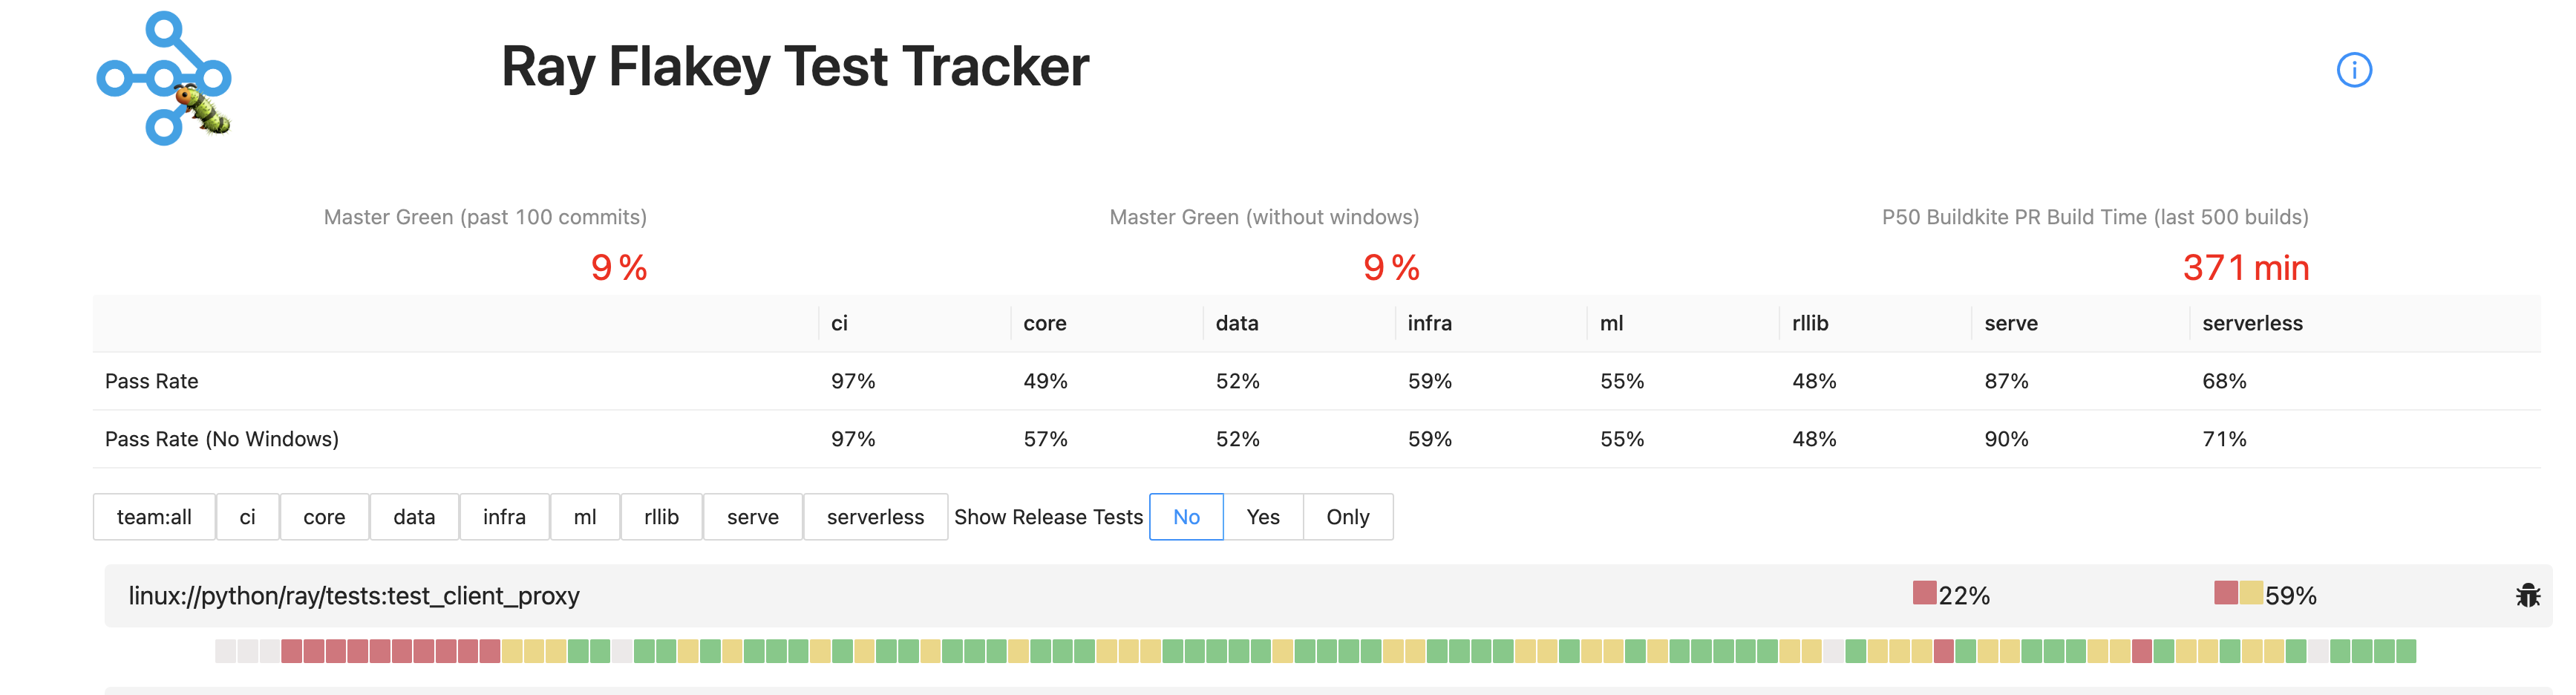Select 'Only' to show release tests exclusively
The height and width of the screenshot is (695, 2576).
(x=1348, y=517)
